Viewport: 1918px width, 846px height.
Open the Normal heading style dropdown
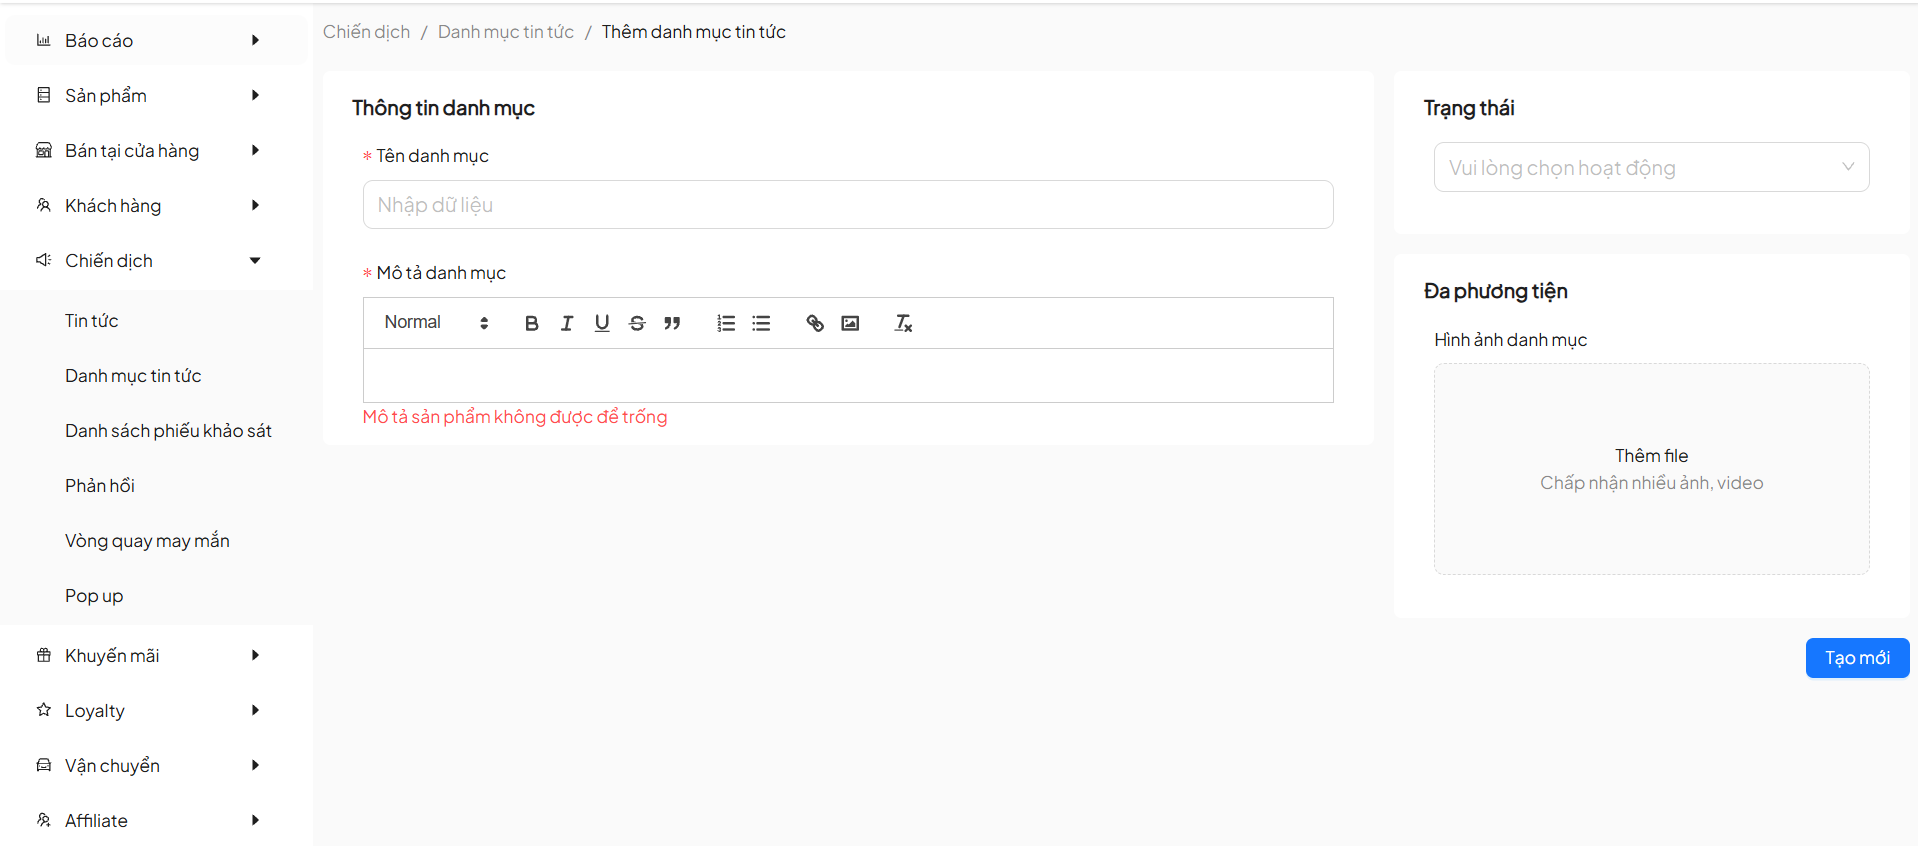point(436,323)
